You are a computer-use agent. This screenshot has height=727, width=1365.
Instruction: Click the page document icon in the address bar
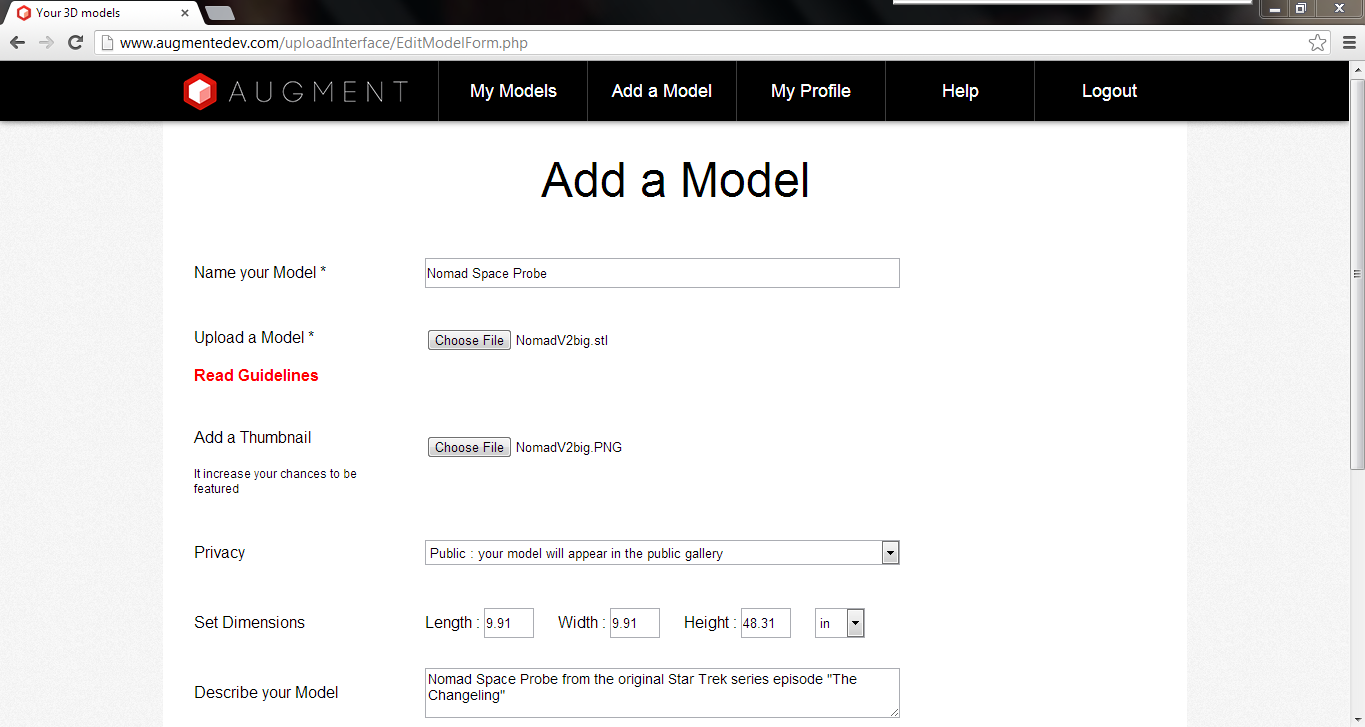[x=106, y=43]
